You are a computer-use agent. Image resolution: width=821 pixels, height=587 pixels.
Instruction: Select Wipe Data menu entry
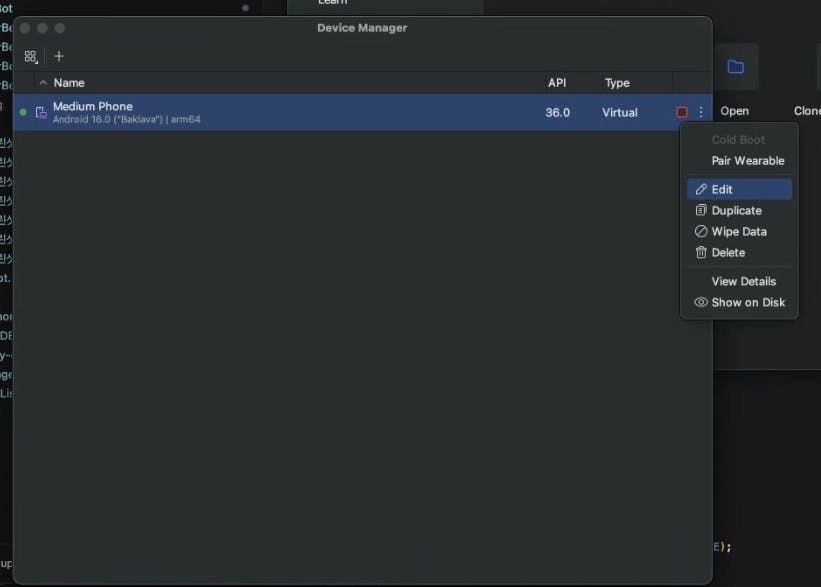pyautogui.click(x=739, y=231)
